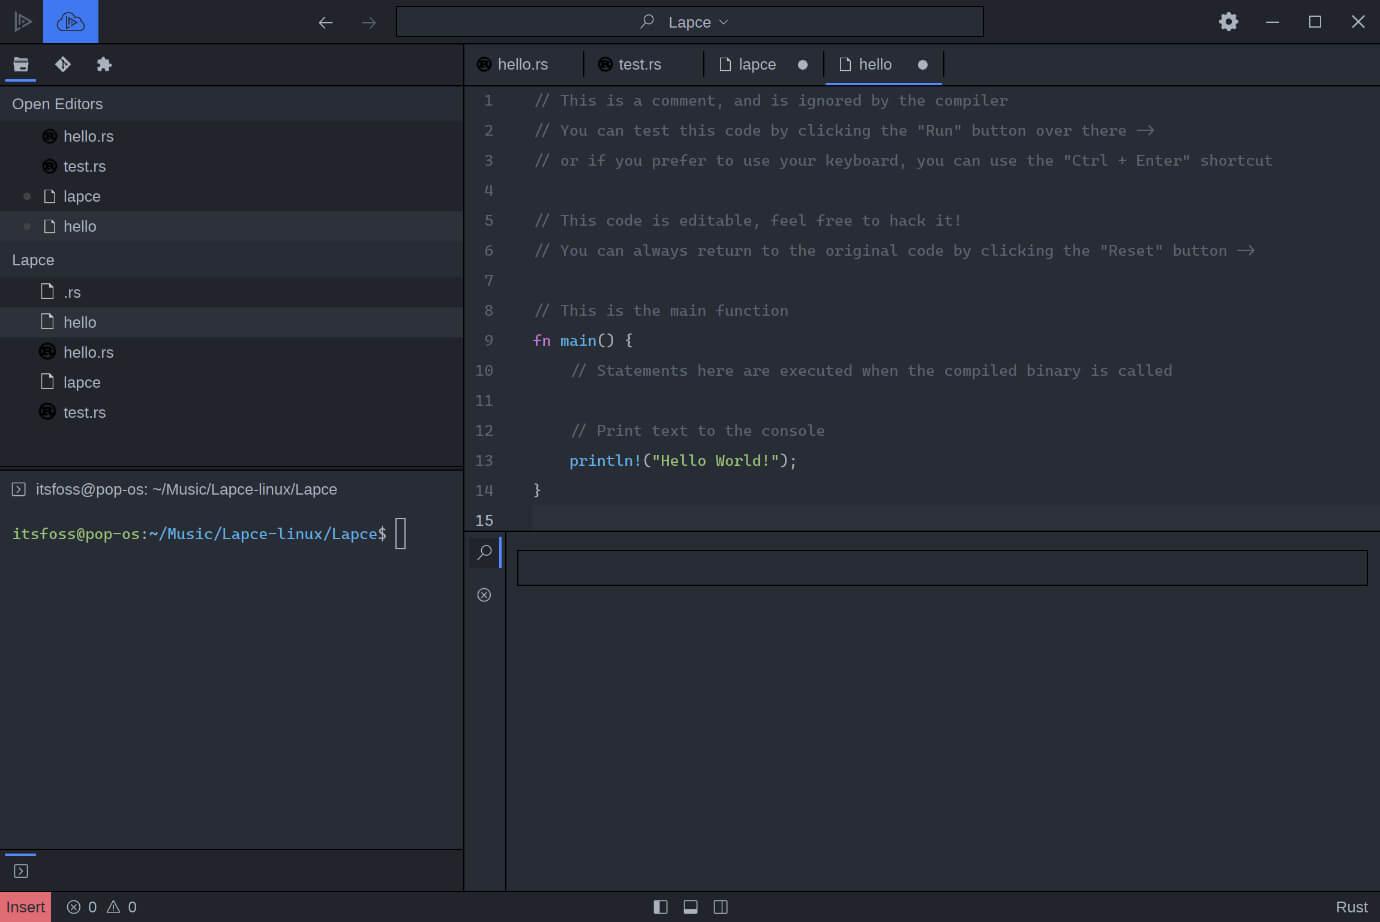
Task: Open the file explorer sidebar icon
Action: [20, 64]
